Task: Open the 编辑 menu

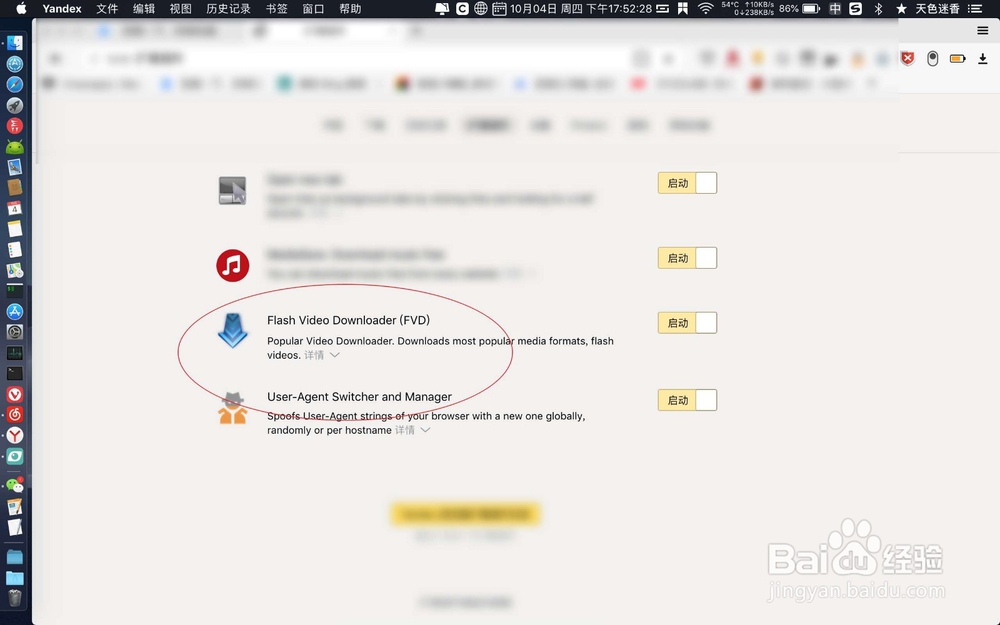Action: pos(144,8)
